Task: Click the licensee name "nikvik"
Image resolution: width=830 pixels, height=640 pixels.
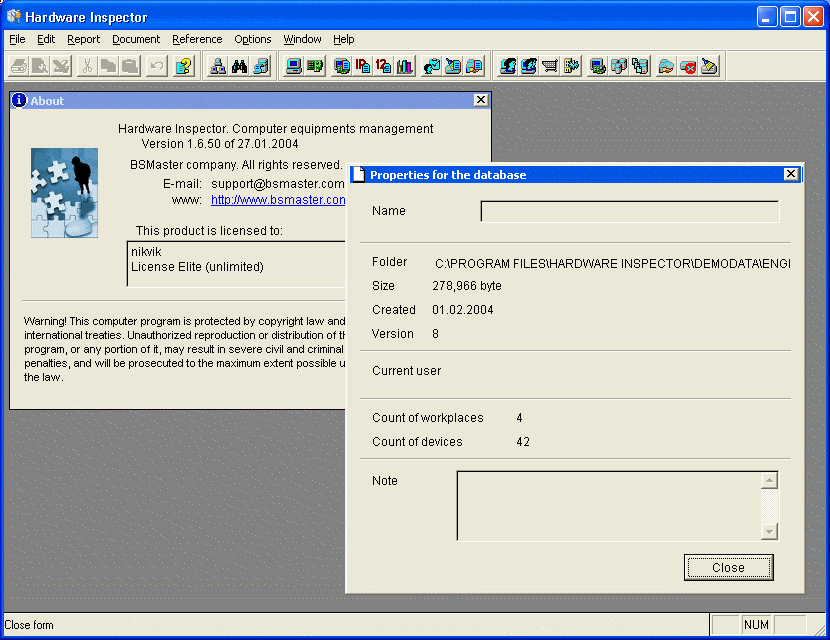Action: tap(146, 251)
